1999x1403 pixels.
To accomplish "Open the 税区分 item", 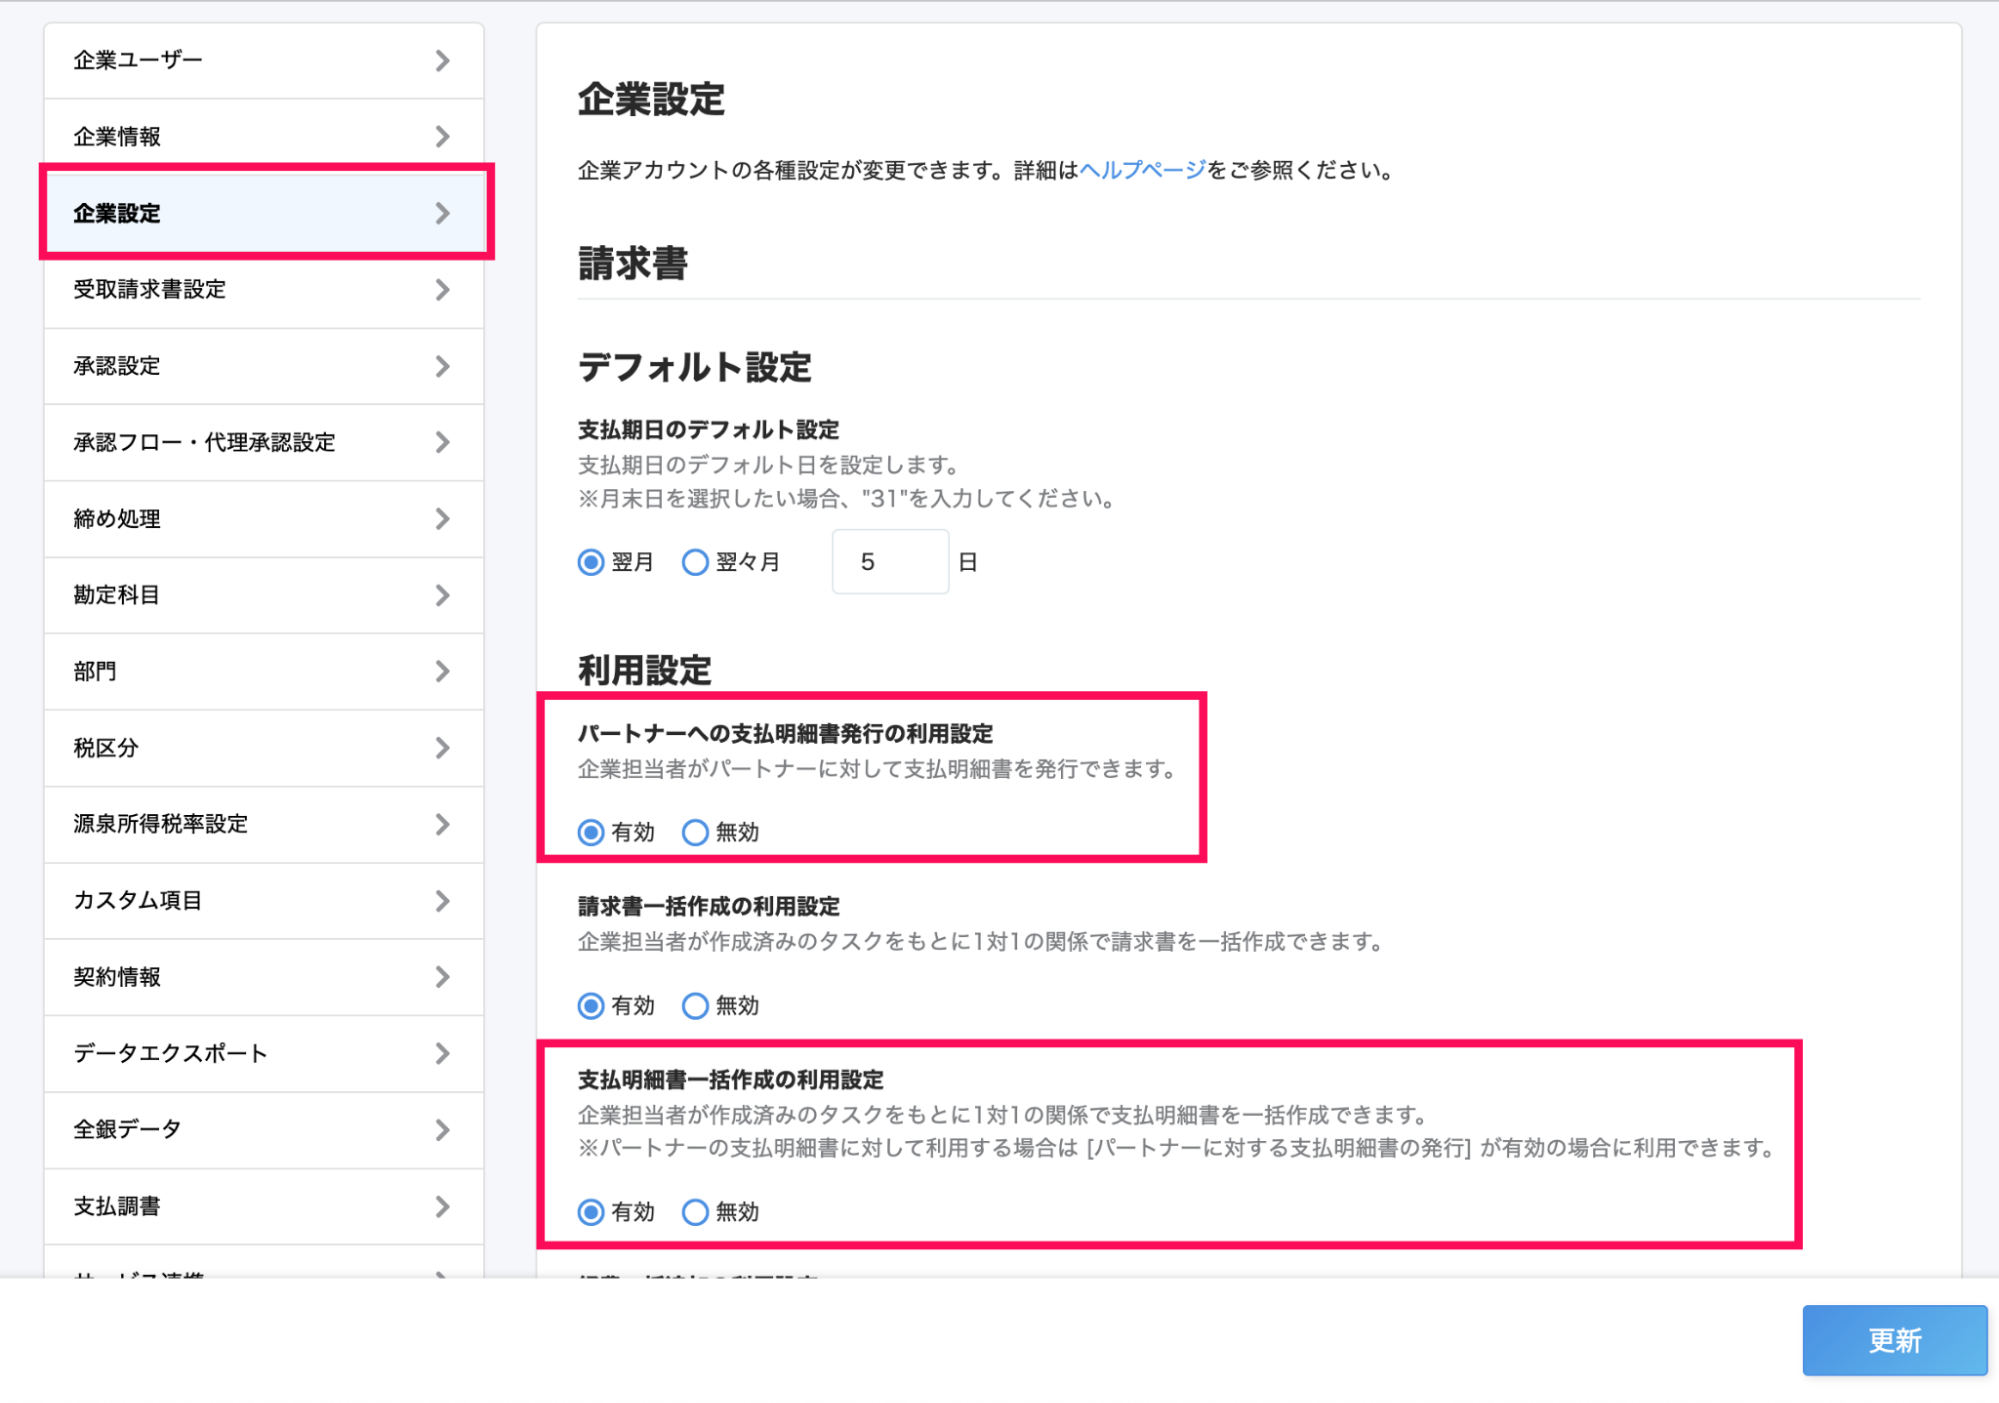I will [264, 748].
